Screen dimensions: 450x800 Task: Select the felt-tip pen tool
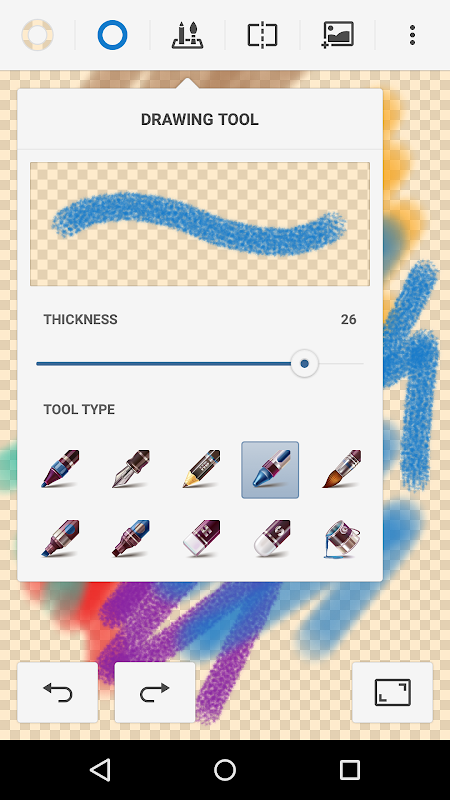point(60,469)
